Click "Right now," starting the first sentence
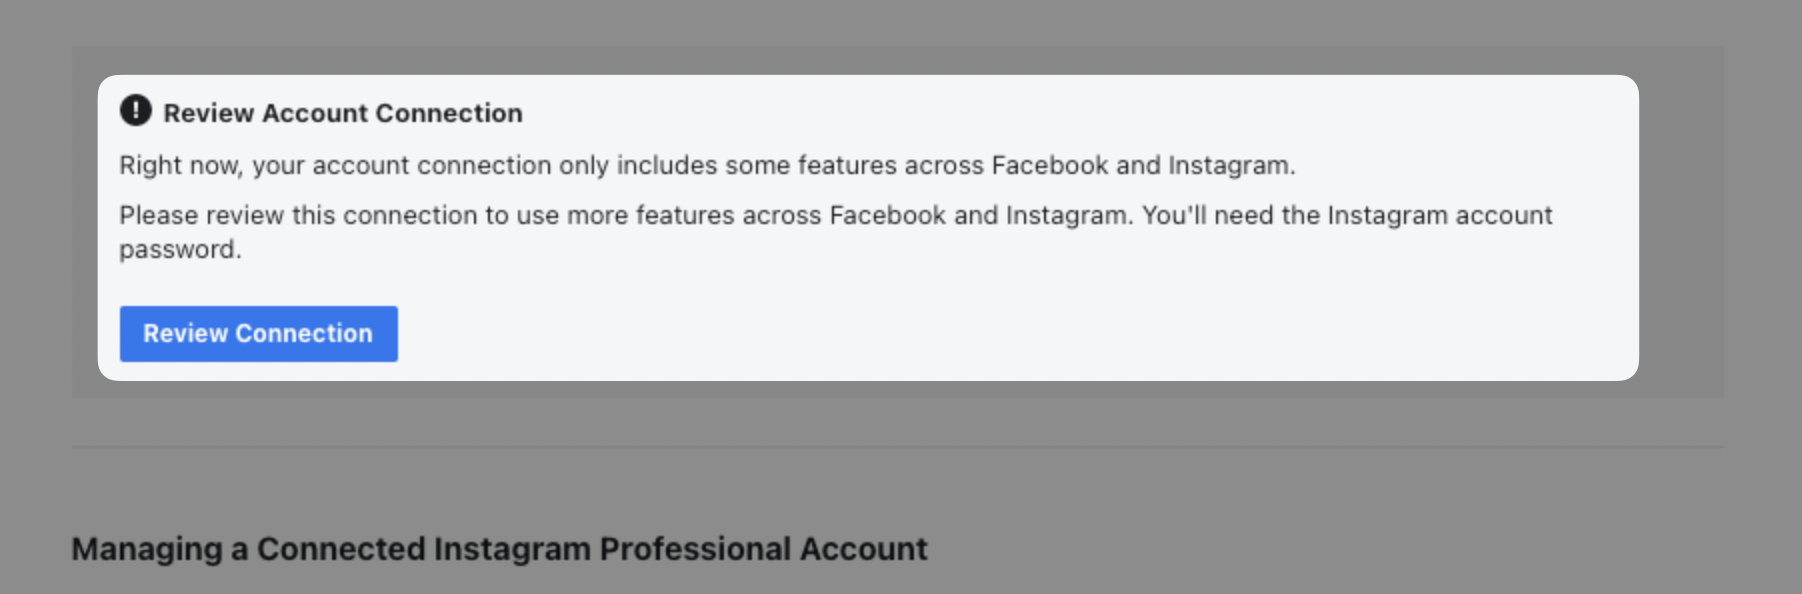The height and width of the screenshot is (594, 1802). click(180, 165)
